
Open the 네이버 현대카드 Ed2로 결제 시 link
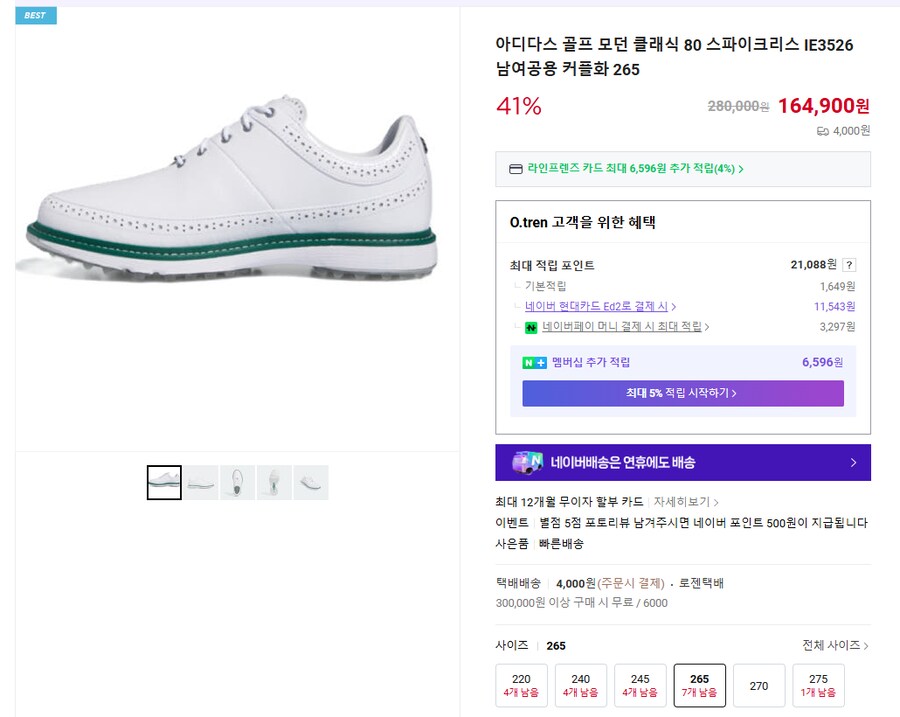[600, 307]
